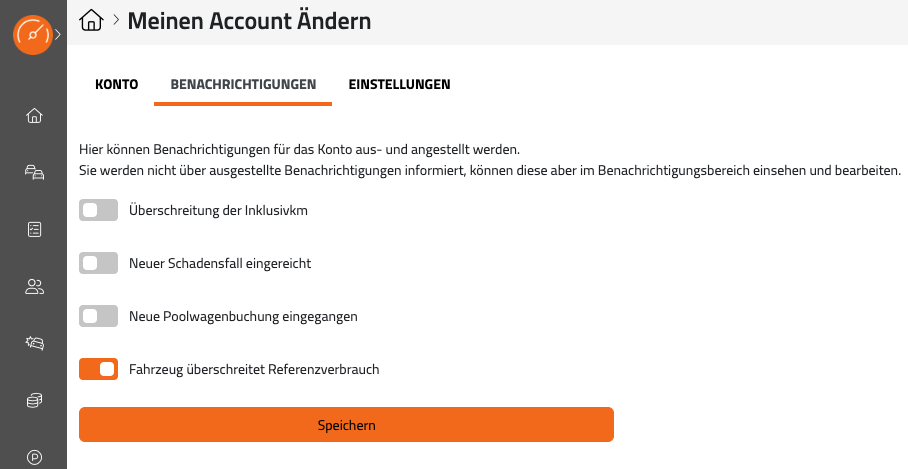Open the checklist icon in the sidebar

(34, 230)
